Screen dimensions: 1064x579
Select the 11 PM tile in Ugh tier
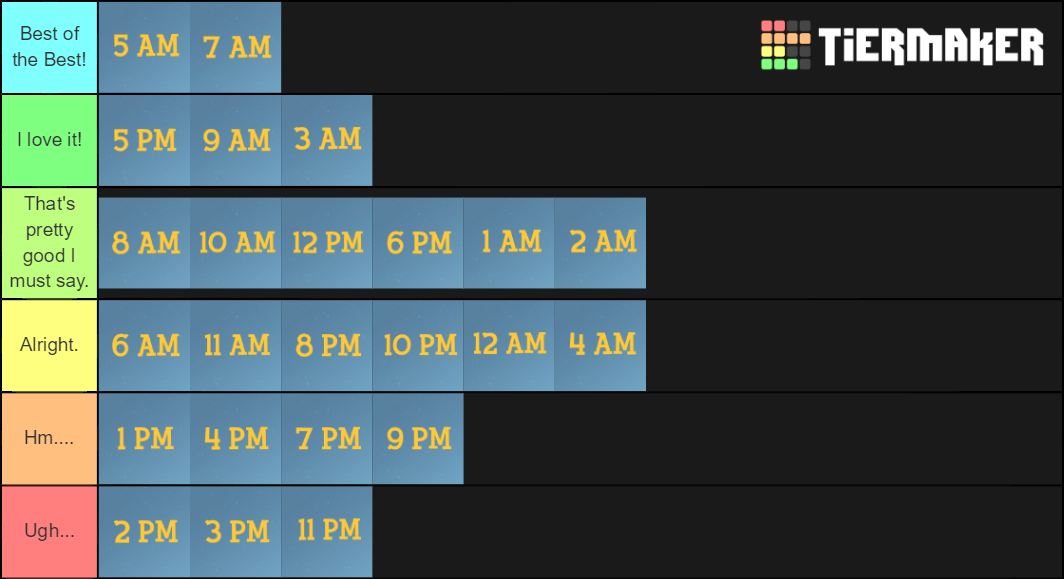[327, 531]
